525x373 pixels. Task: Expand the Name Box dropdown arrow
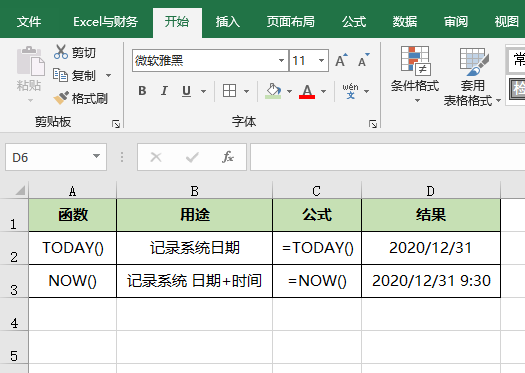(96, 156)
